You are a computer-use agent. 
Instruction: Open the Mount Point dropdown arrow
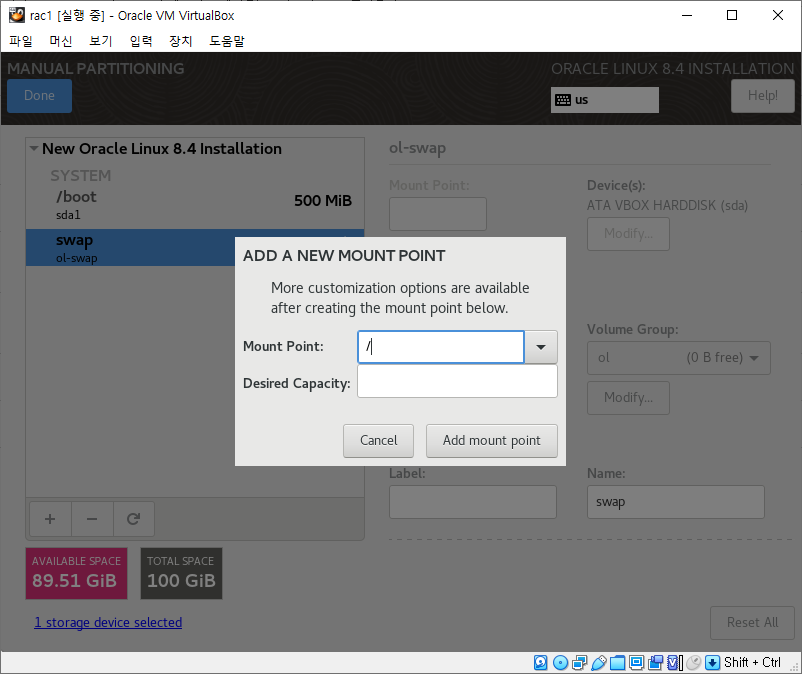click(541, 347)
